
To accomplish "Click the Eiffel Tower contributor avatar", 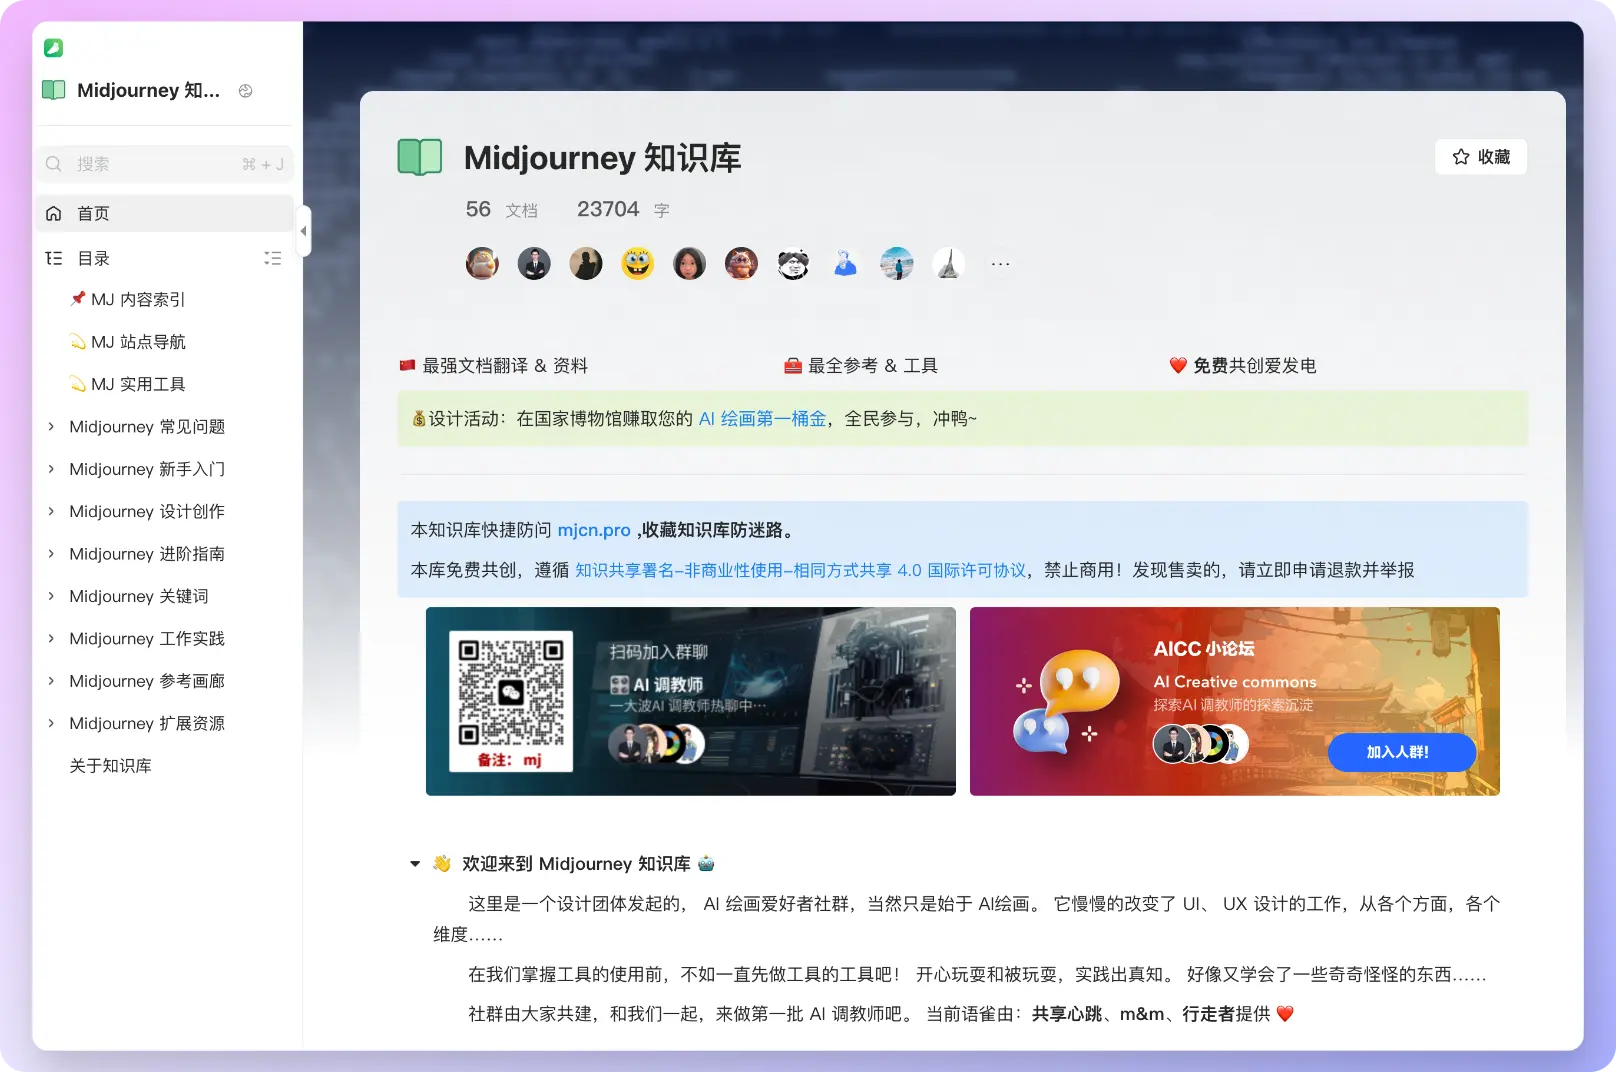I will pyautogui.click(x=948, y=263).
